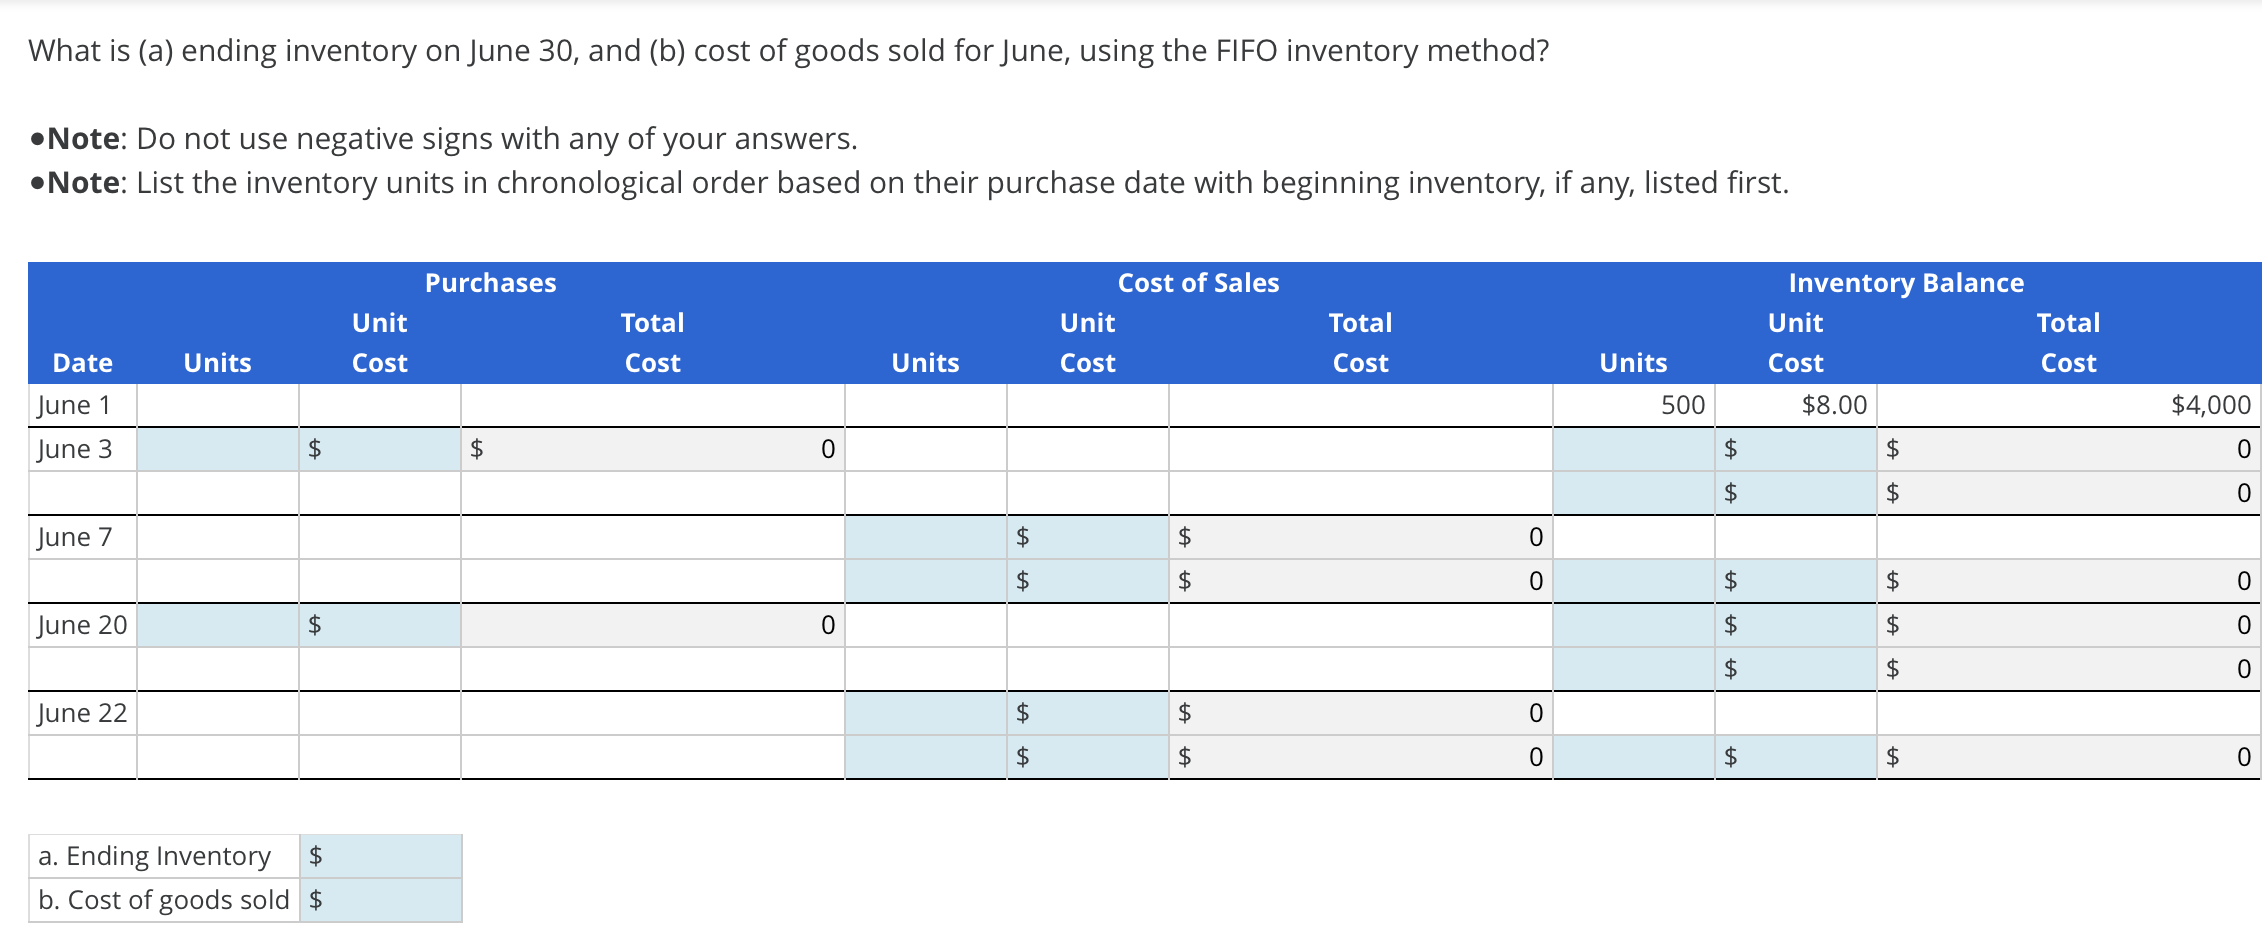Click the $4,000 total cost cell
The width and height of the screenshot is (2262, 936).
[2068, 405]
